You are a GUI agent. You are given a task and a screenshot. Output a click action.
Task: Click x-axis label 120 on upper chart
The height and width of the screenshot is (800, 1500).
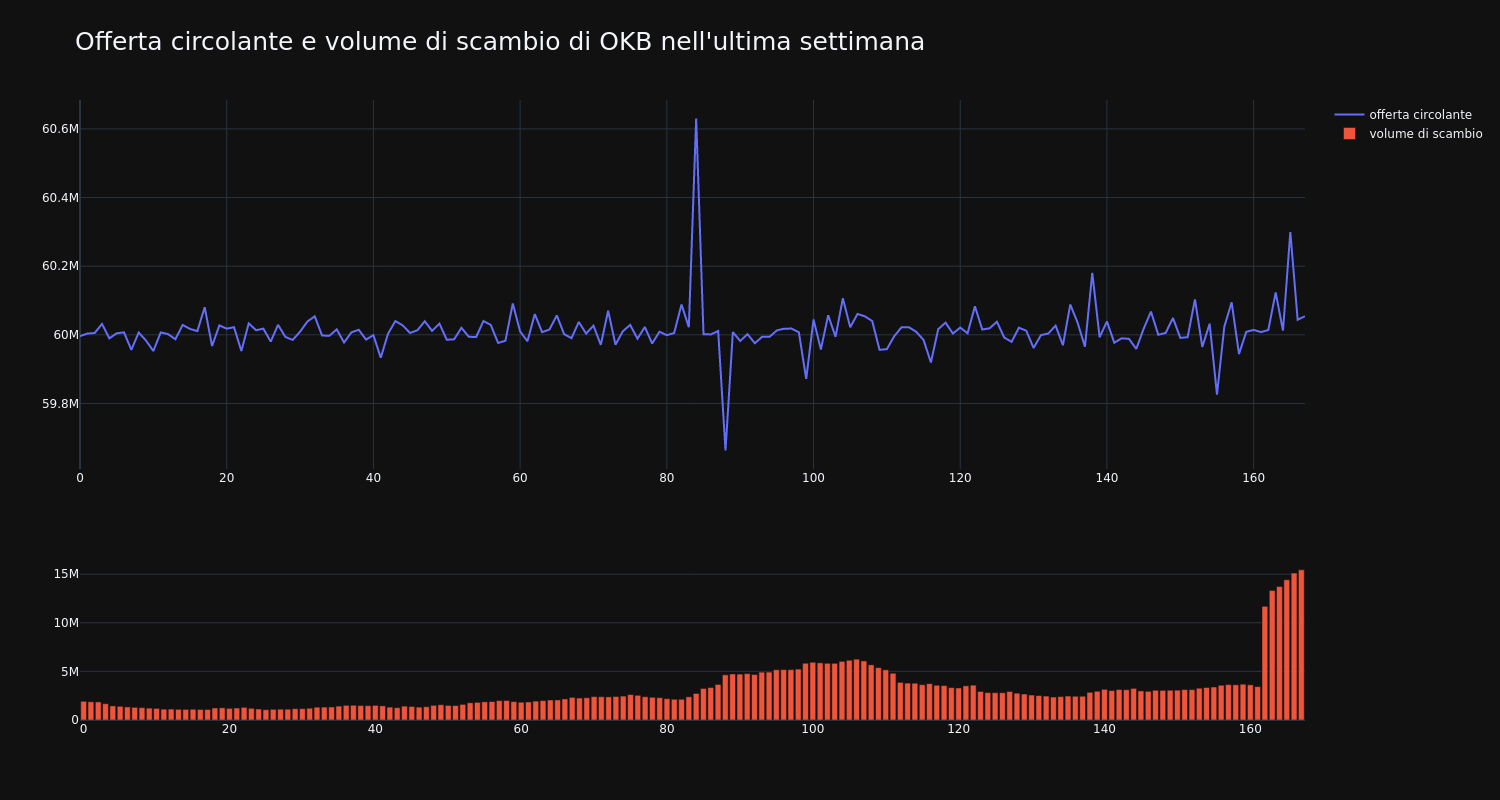960,478
